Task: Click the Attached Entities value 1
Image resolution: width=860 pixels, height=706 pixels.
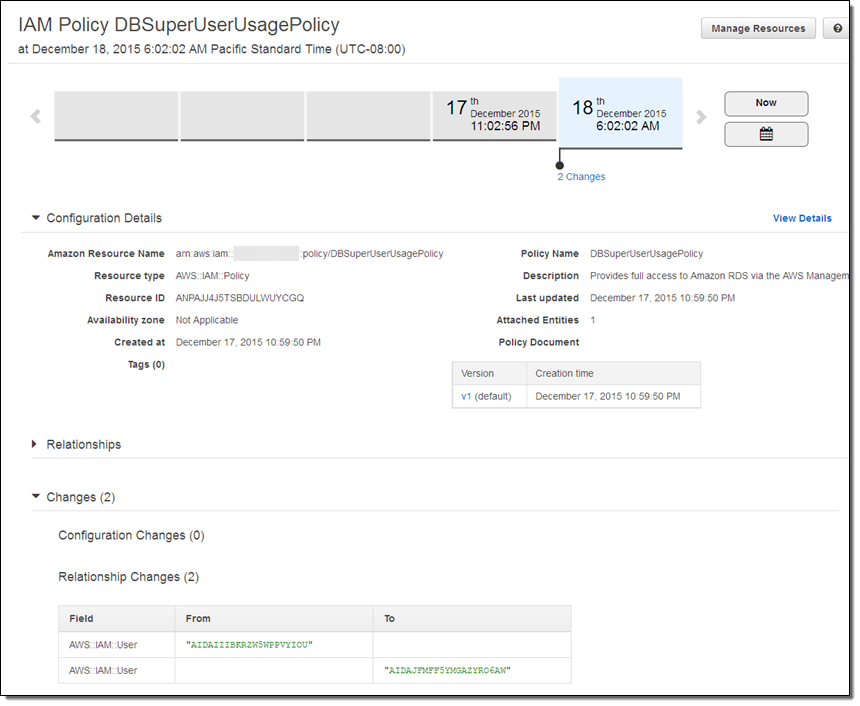Action: 592,320
